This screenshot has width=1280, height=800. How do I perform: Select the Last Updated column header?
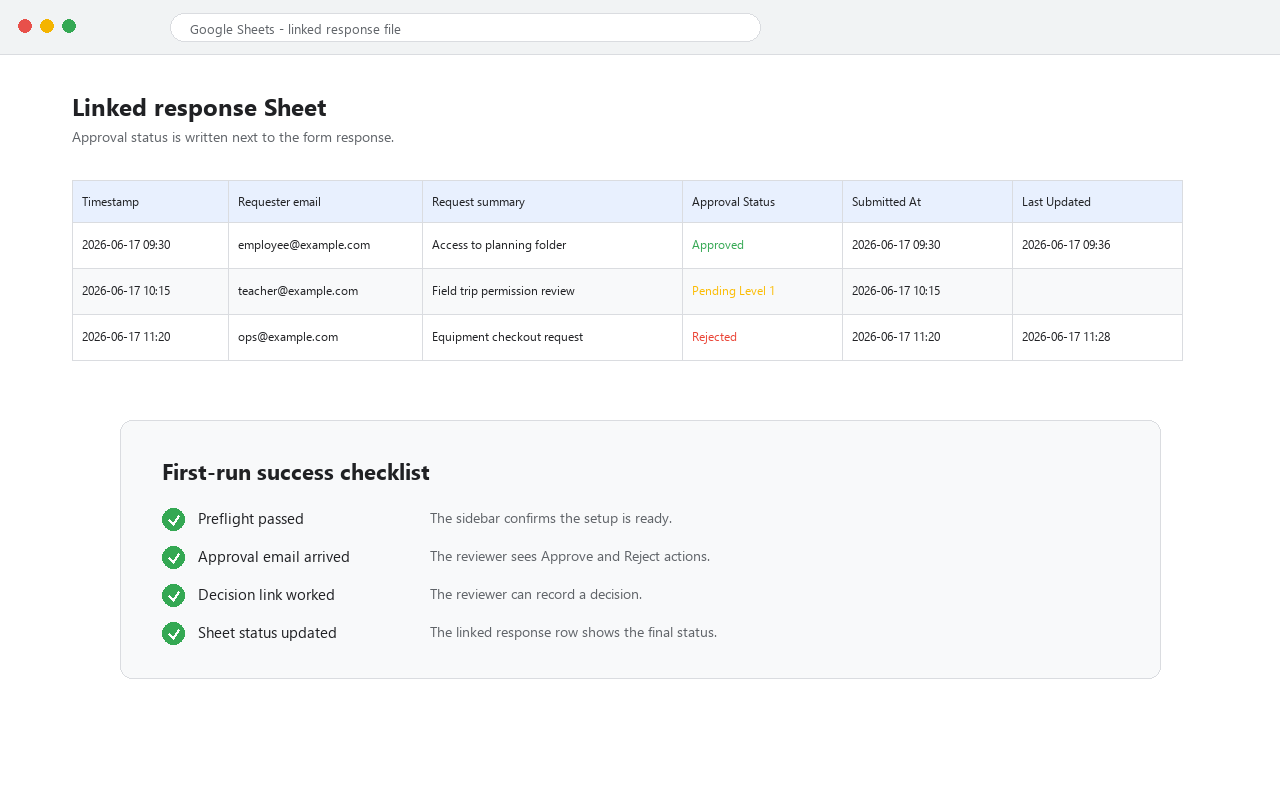pyautogui.click(x=1097, y=202)
